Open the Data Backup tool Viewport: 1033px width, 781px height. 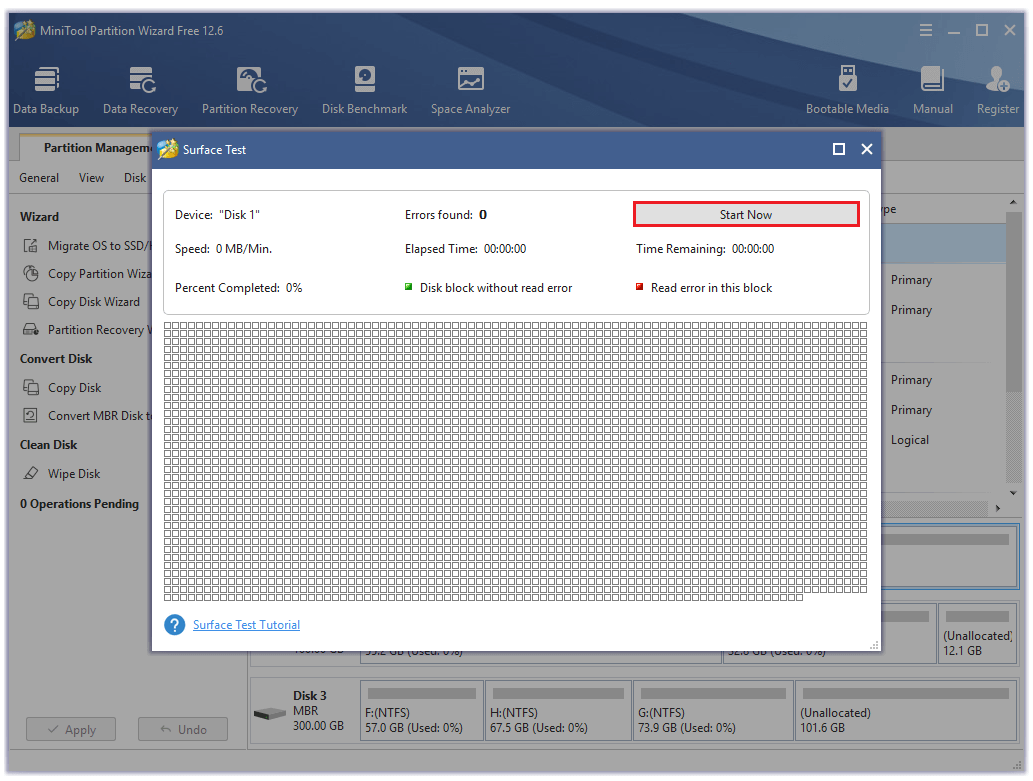point(46,91)
